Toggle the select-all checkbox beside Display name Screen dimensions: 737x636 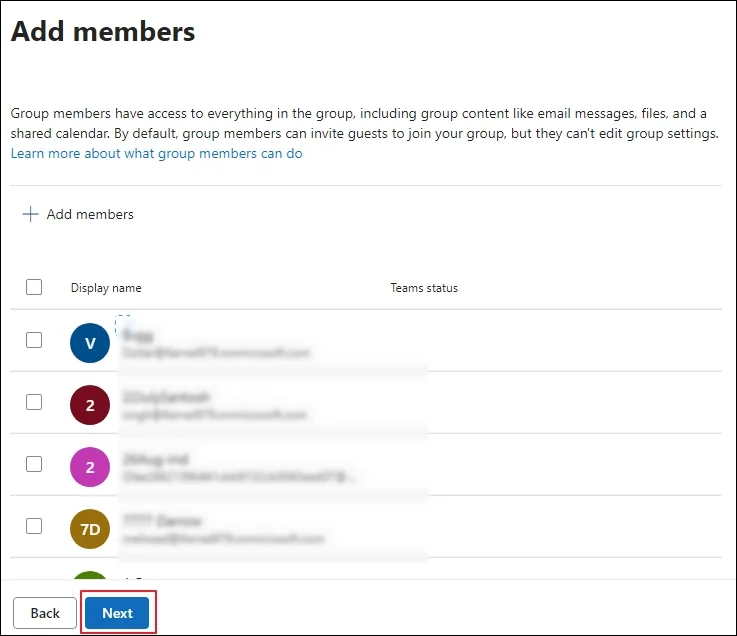[34, 287]
